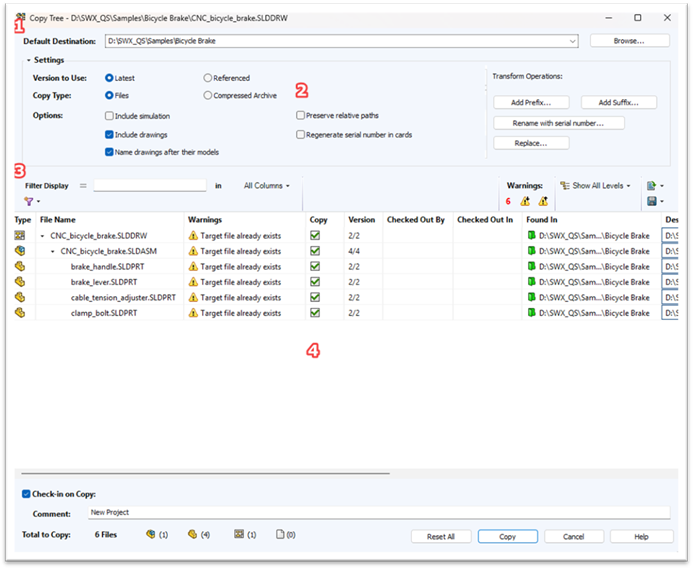Click the part icon for brake_handle.SLDPRT
Screen dimensions: 694x569
coord(19,266)
